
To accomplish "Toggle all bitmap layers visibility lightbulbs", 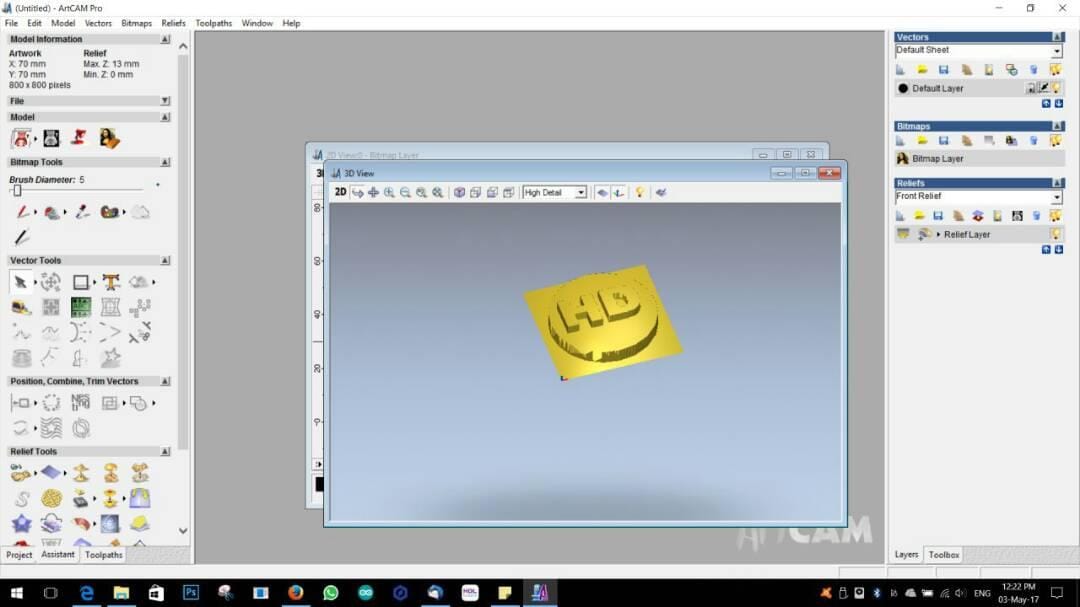I will coord(1055,141).
